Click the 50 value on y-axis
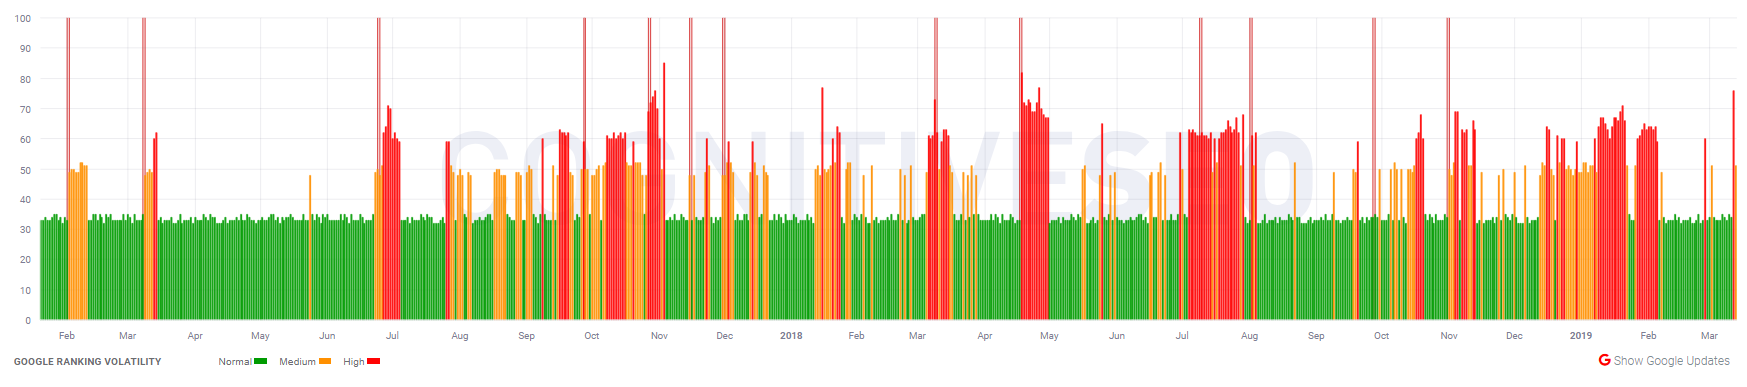The width and height of the screenshot is (1747, 387). click(x=26, y=171)
